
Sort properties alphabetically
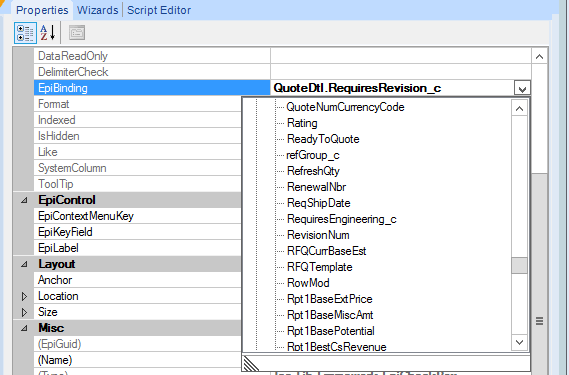(48, 33)
